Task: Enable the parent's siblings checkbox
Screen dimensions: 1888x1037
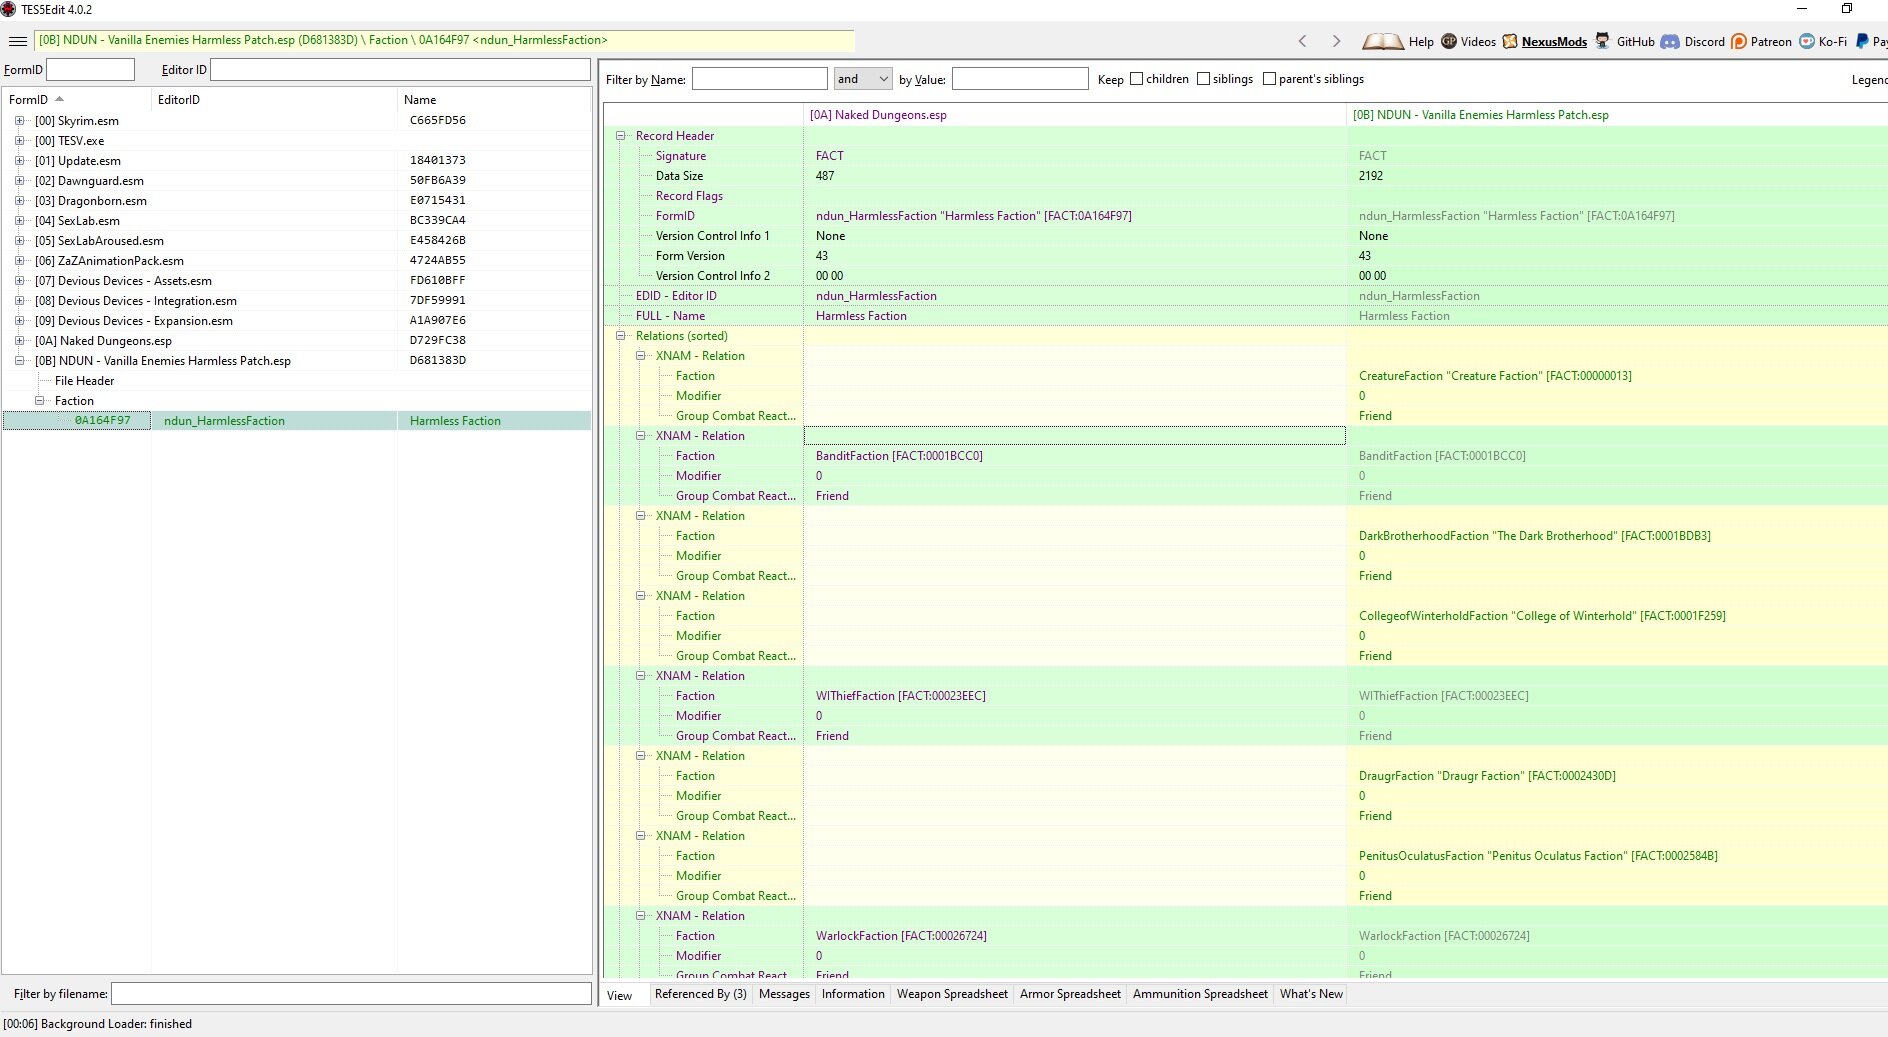Action: pos(1269,79)
